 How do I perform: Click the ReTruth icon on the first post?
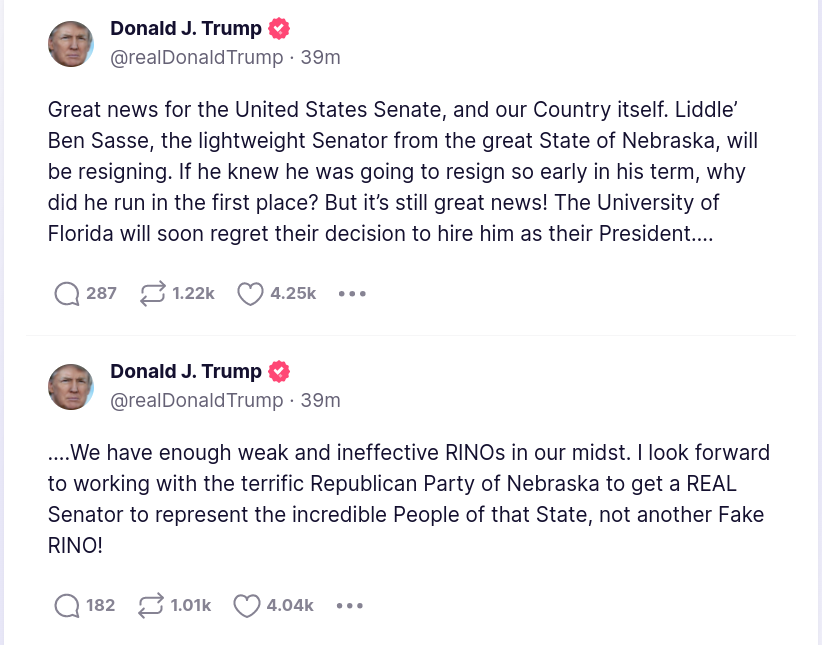pyautogui.click(x=153, y=294)
